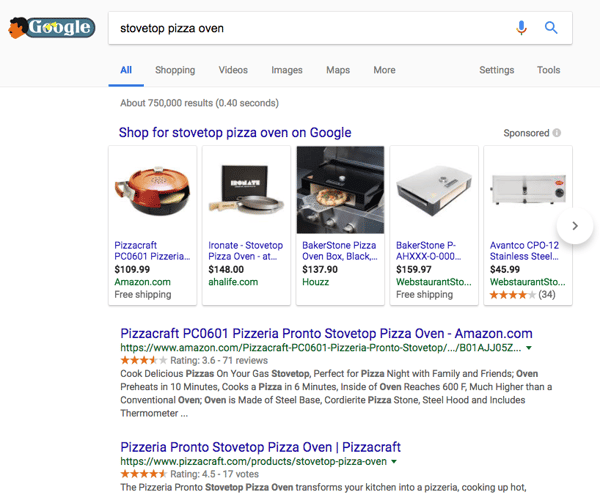Switch to the Shopping tab
This screenshot has width=600, height=495.
click(x=175, y=70)
